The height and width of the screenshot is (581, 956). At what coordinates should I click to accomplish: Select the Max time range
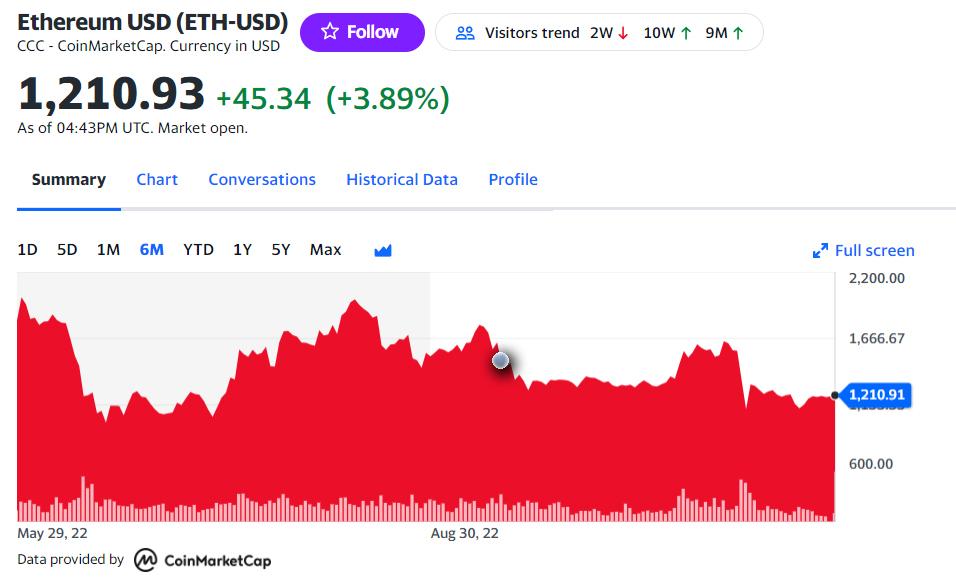(325, 250)
